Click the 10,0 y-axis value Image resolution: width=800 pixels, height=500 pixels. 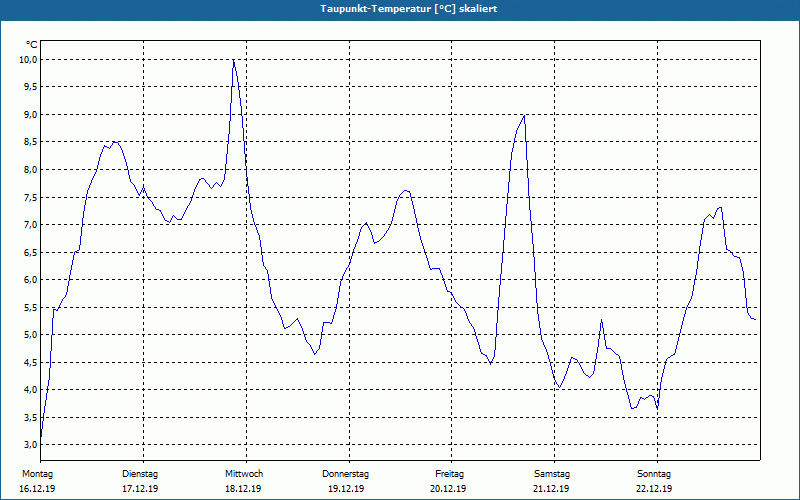[x=29, y=60]
